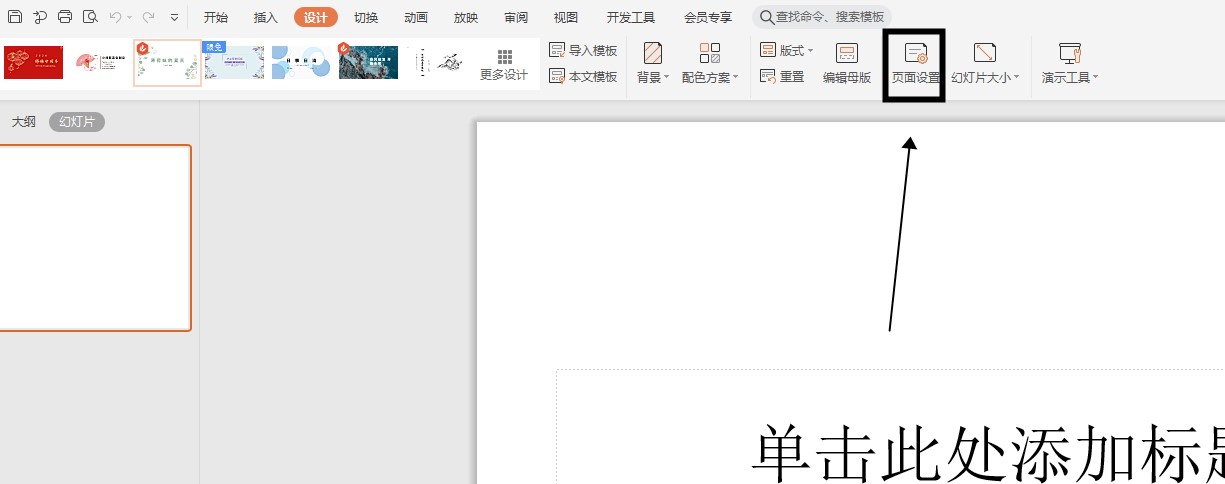The height and width of the screenshot is (484, 1225).
Task: Toggle to 大纲 outline view
Action: click(x=23, y=122)
